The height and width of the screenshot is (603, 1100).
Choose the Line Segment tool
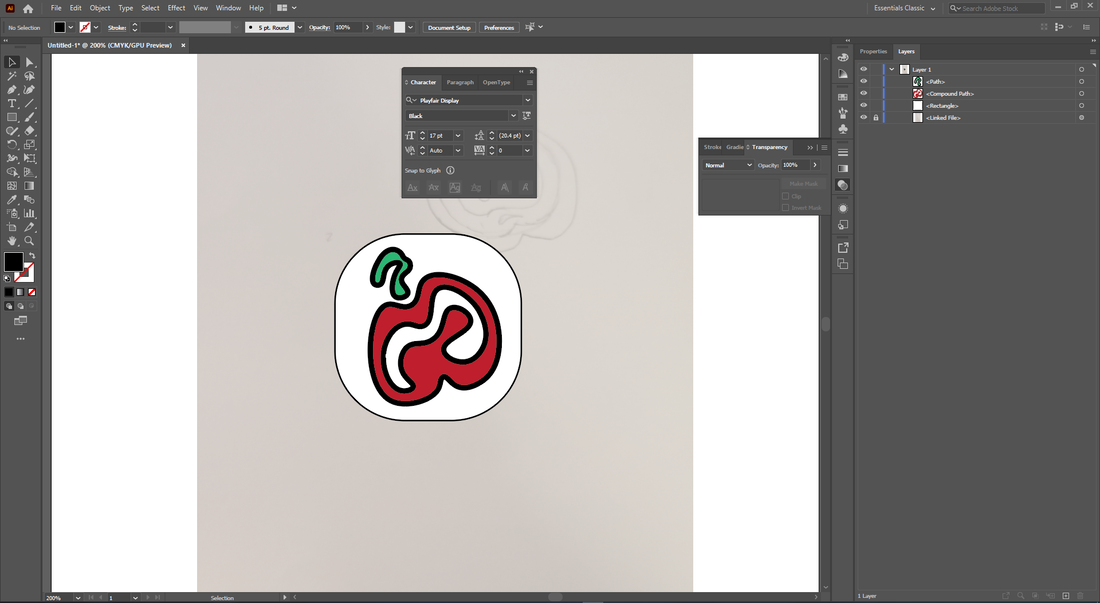[x=29, y=104]
